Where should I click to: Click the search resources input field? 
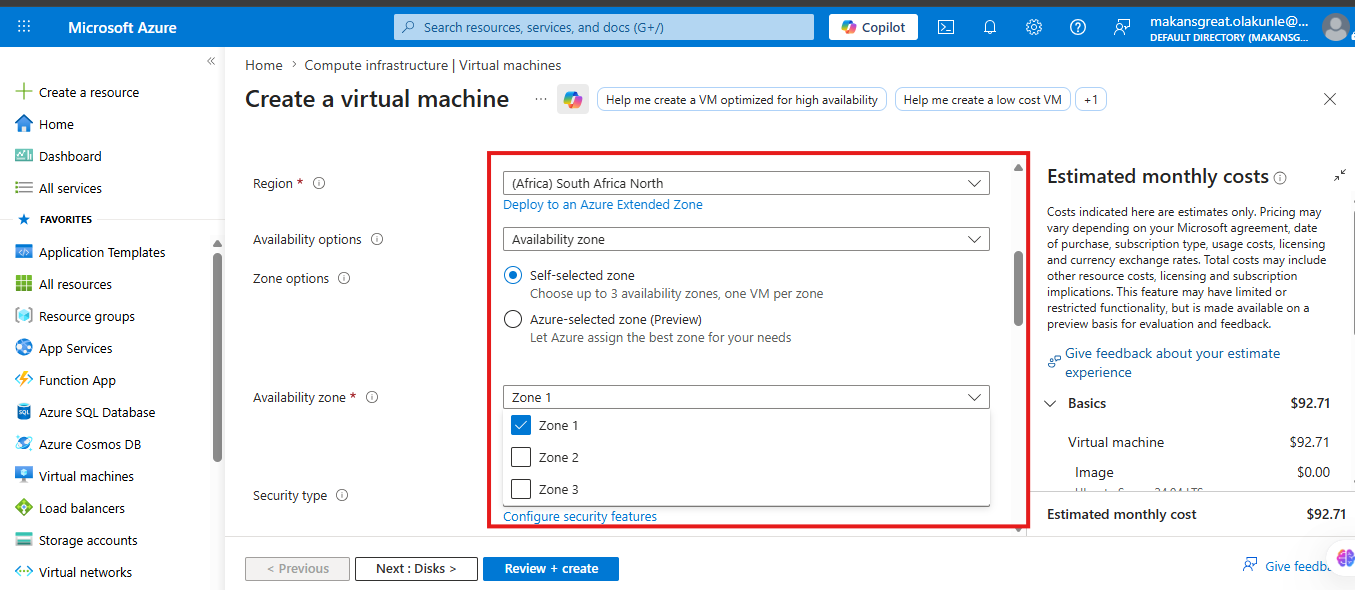(x=607, y=27)
